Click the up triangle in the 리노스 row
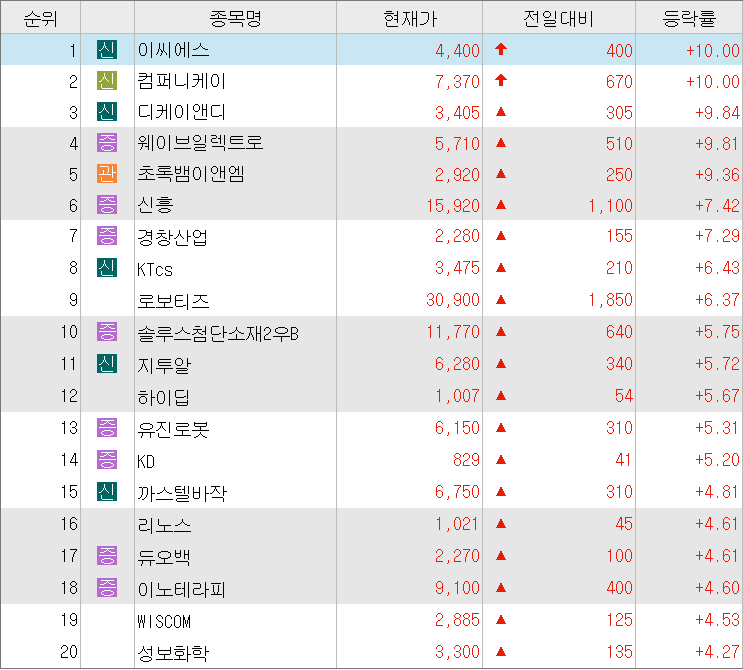743x670 pixels. point(501,524)
